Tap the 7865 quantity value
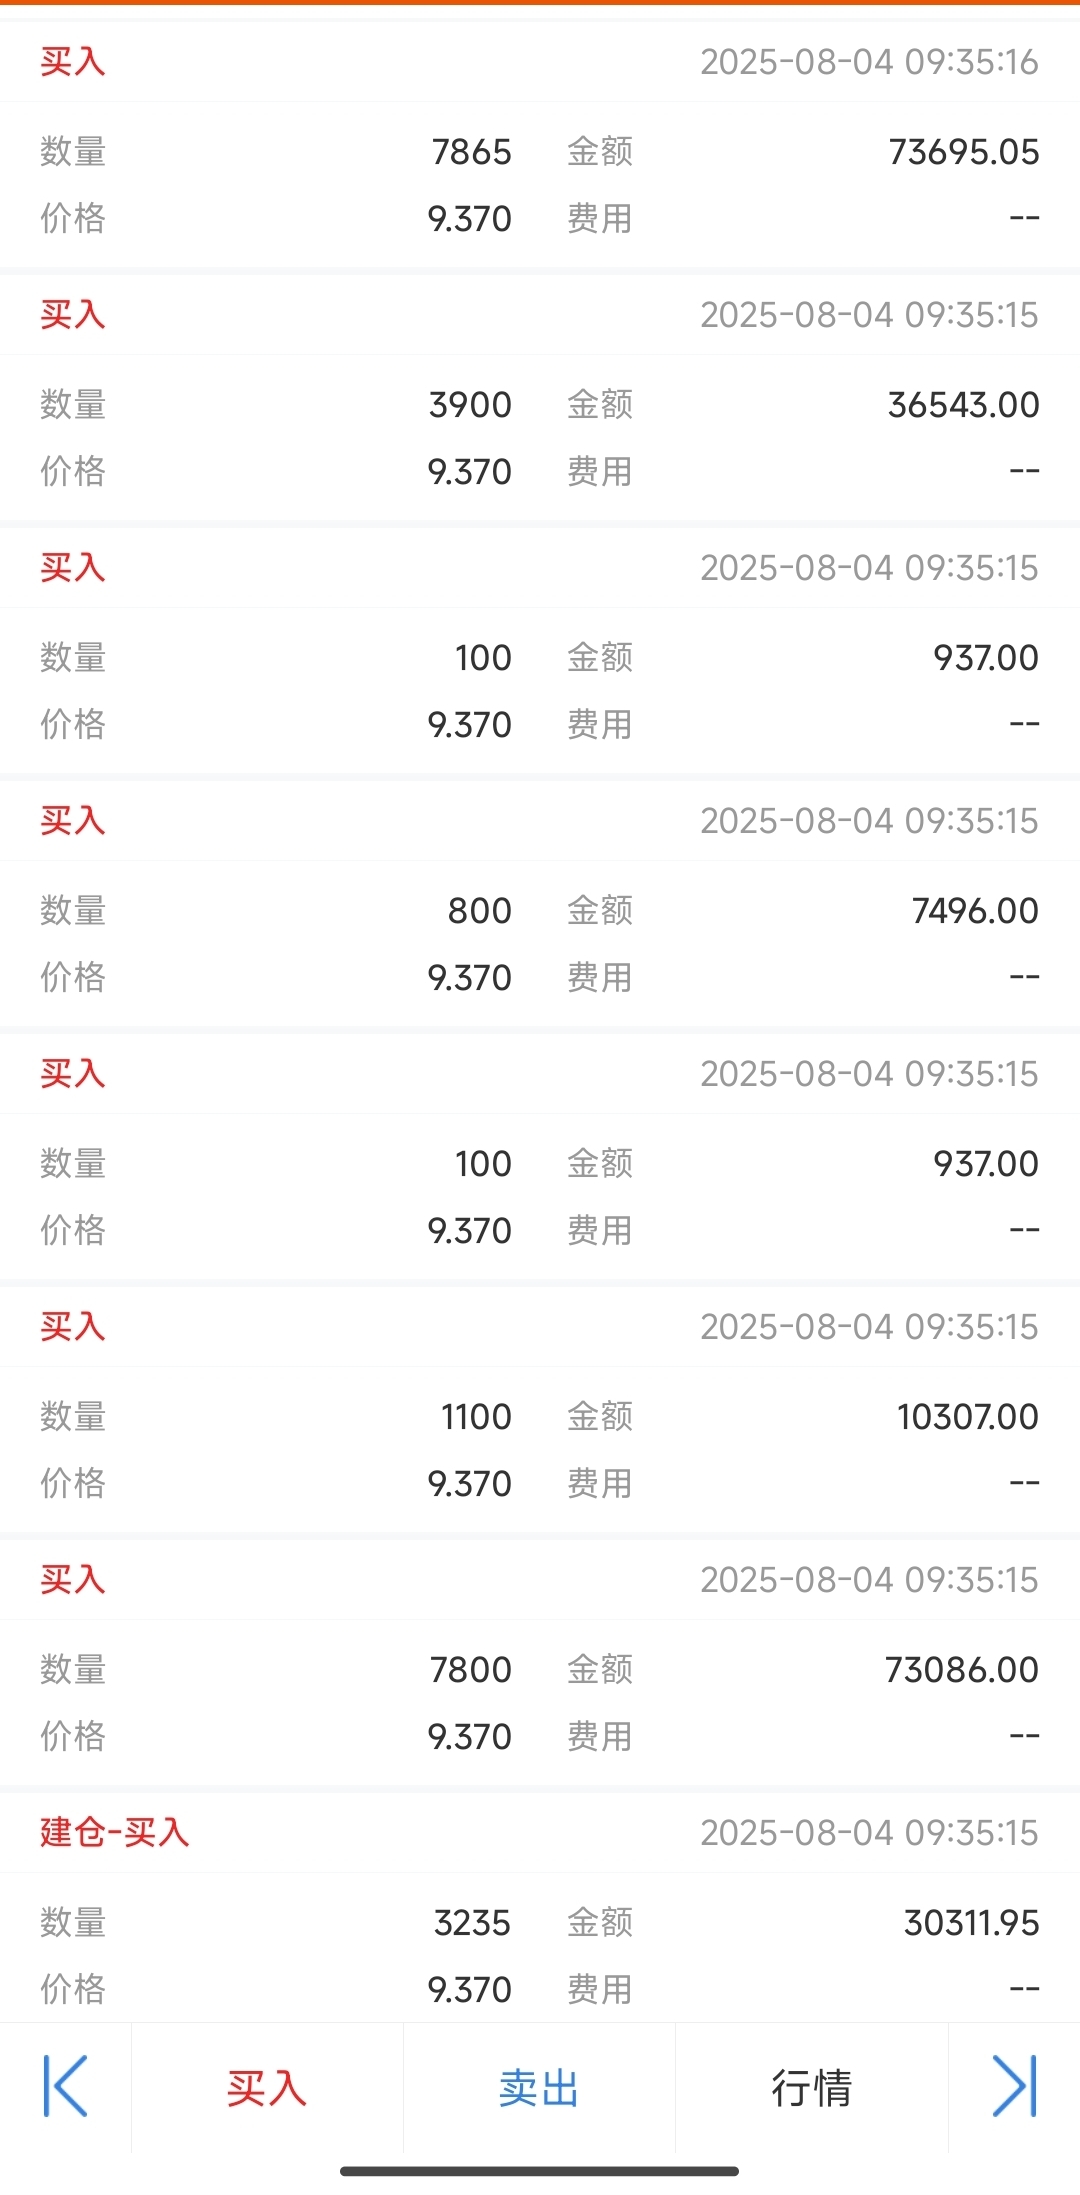 click(x=471, y=152)
